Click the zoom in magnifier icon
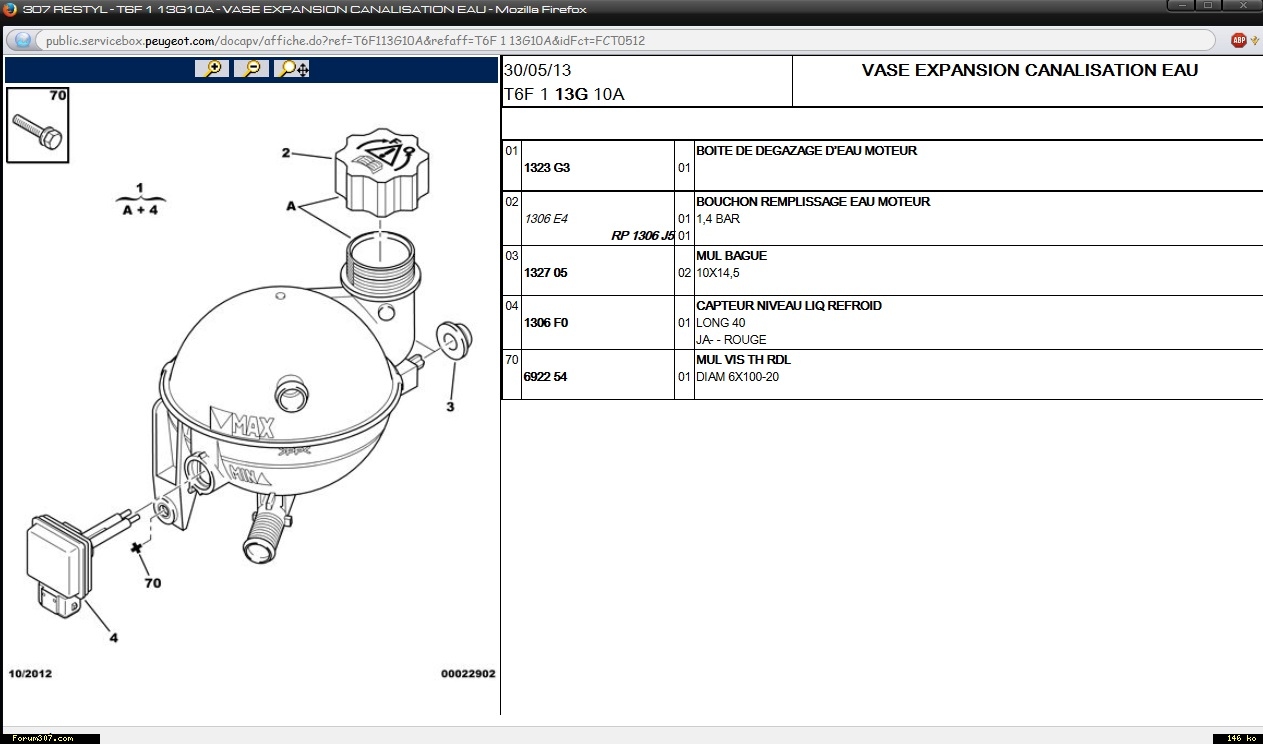This screenshot has width=1263, height=744. click(x=212, y=69)
